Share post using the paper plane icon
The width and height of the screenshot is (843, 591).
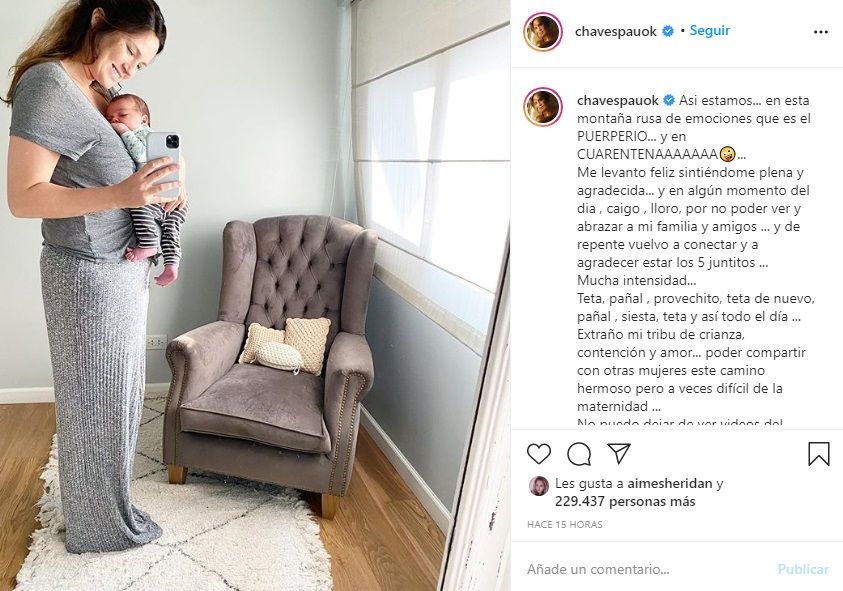(x=619, y=453)
